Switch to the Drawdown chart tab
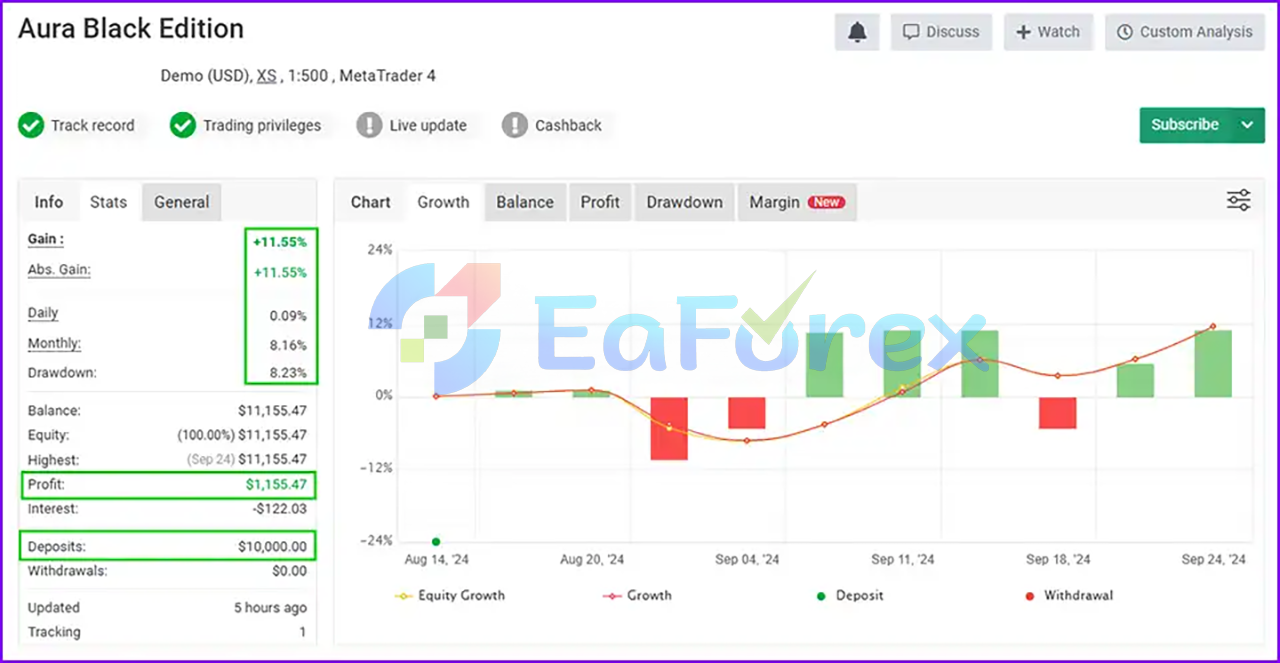Image resolution: width=1280 pixels, height=663 pixels. coord(684,202)
